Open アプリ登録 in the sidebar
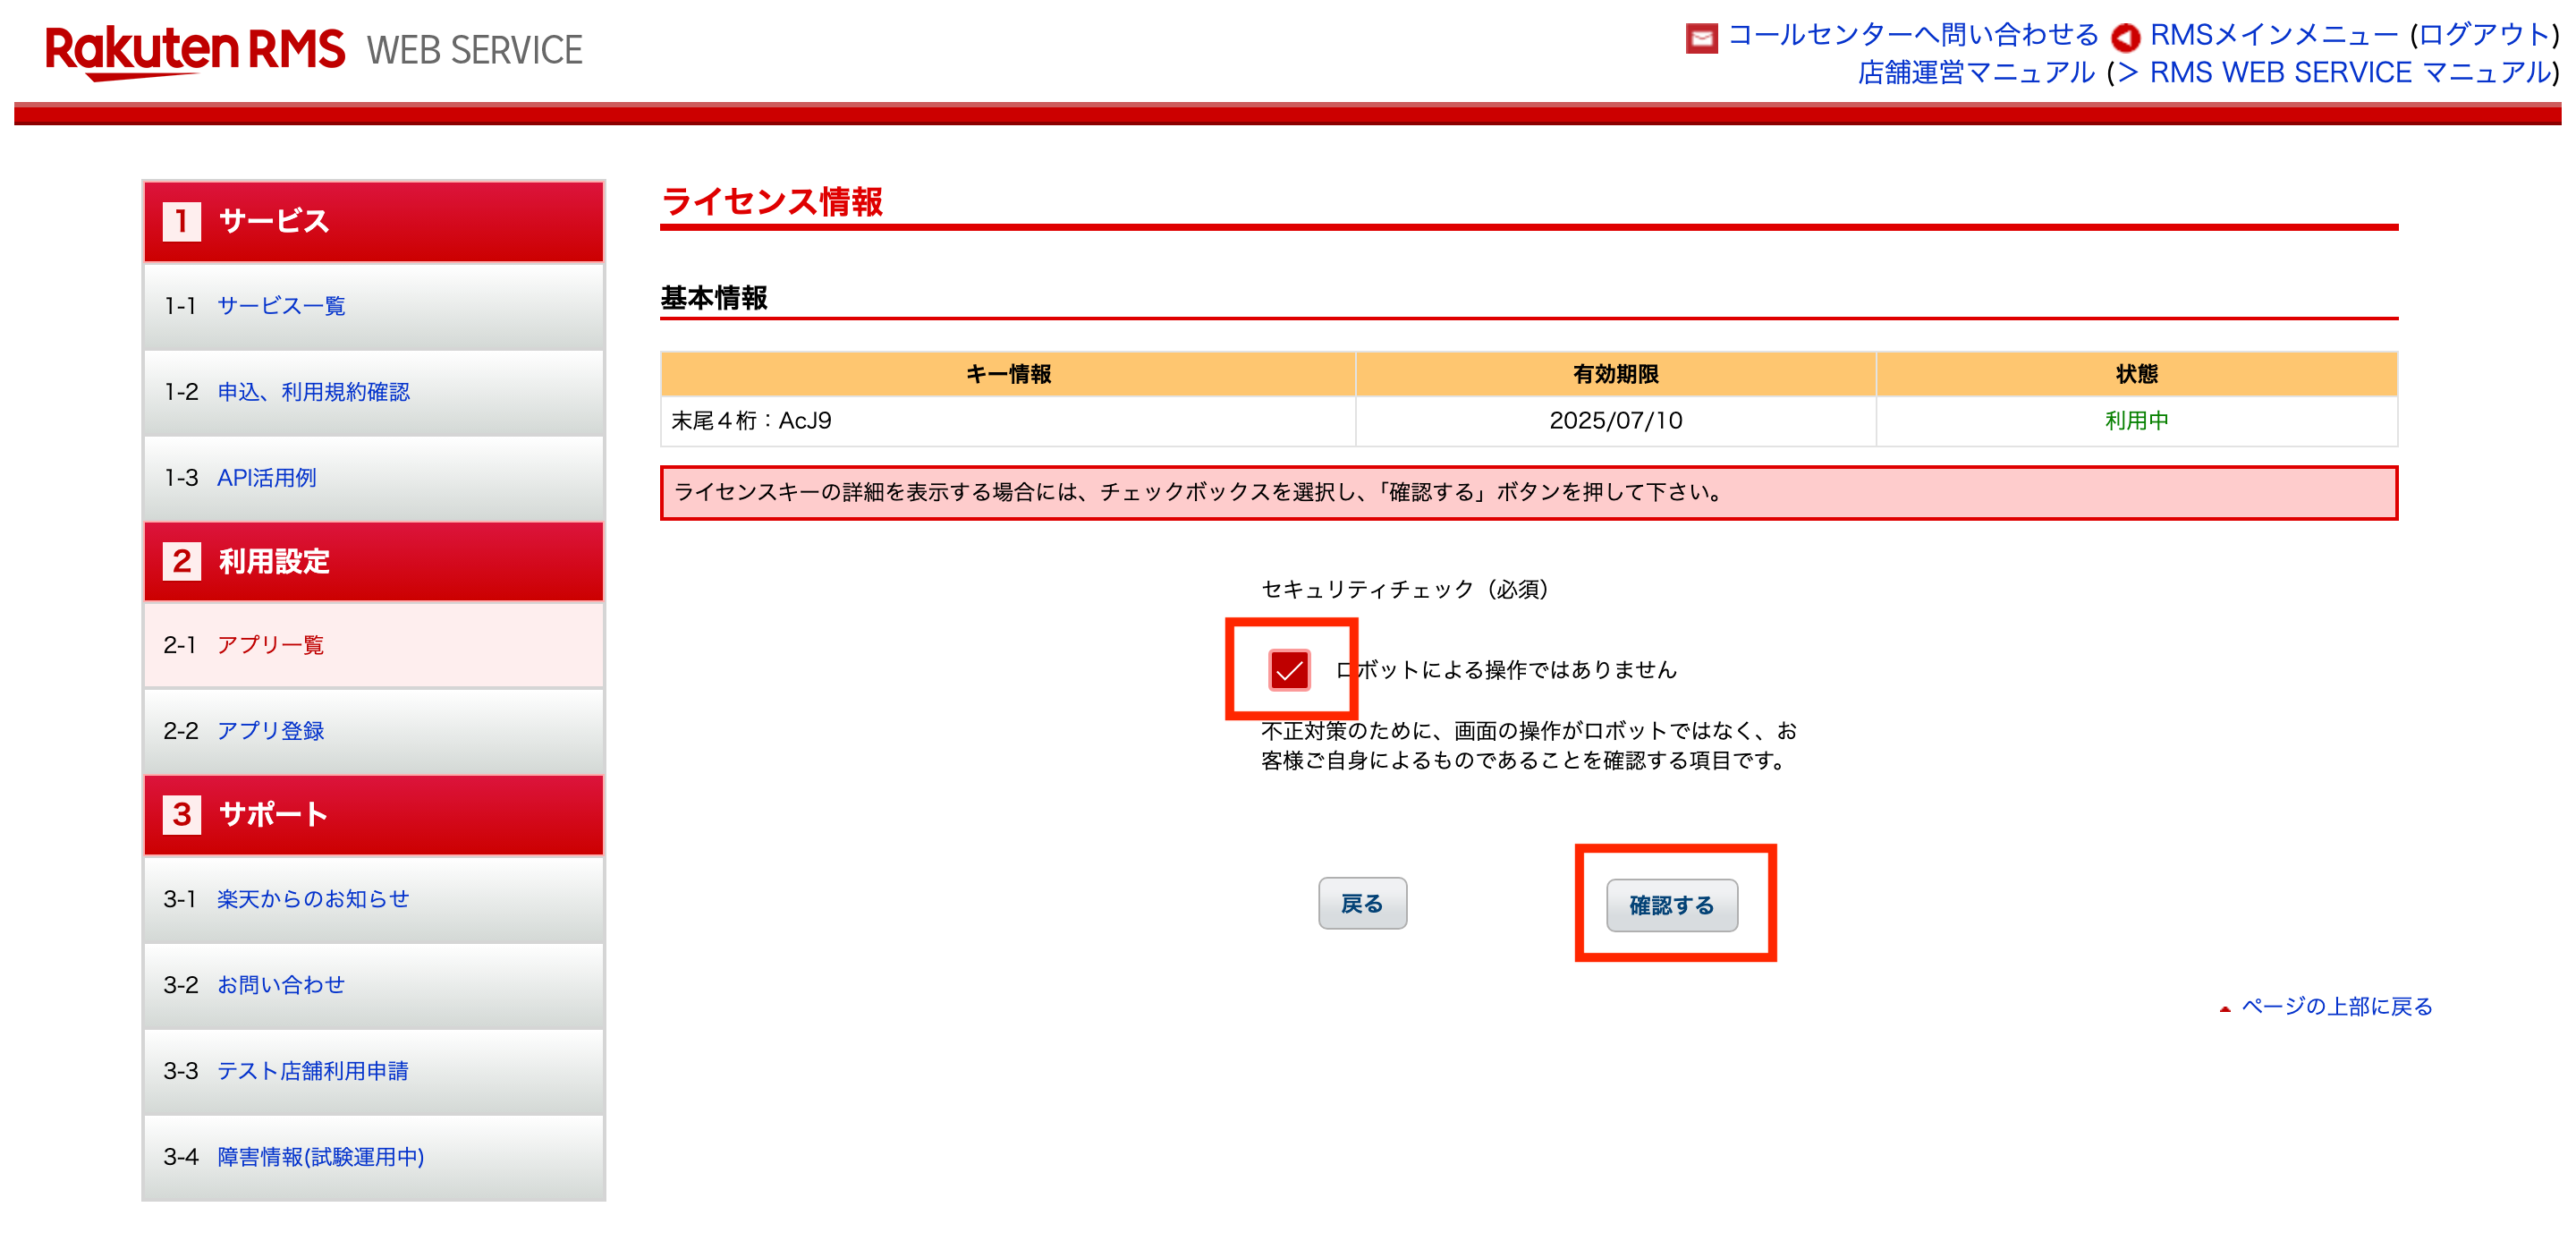Image resolution: width=2576 pixels, height=1258 pixels. click(270, 731)
